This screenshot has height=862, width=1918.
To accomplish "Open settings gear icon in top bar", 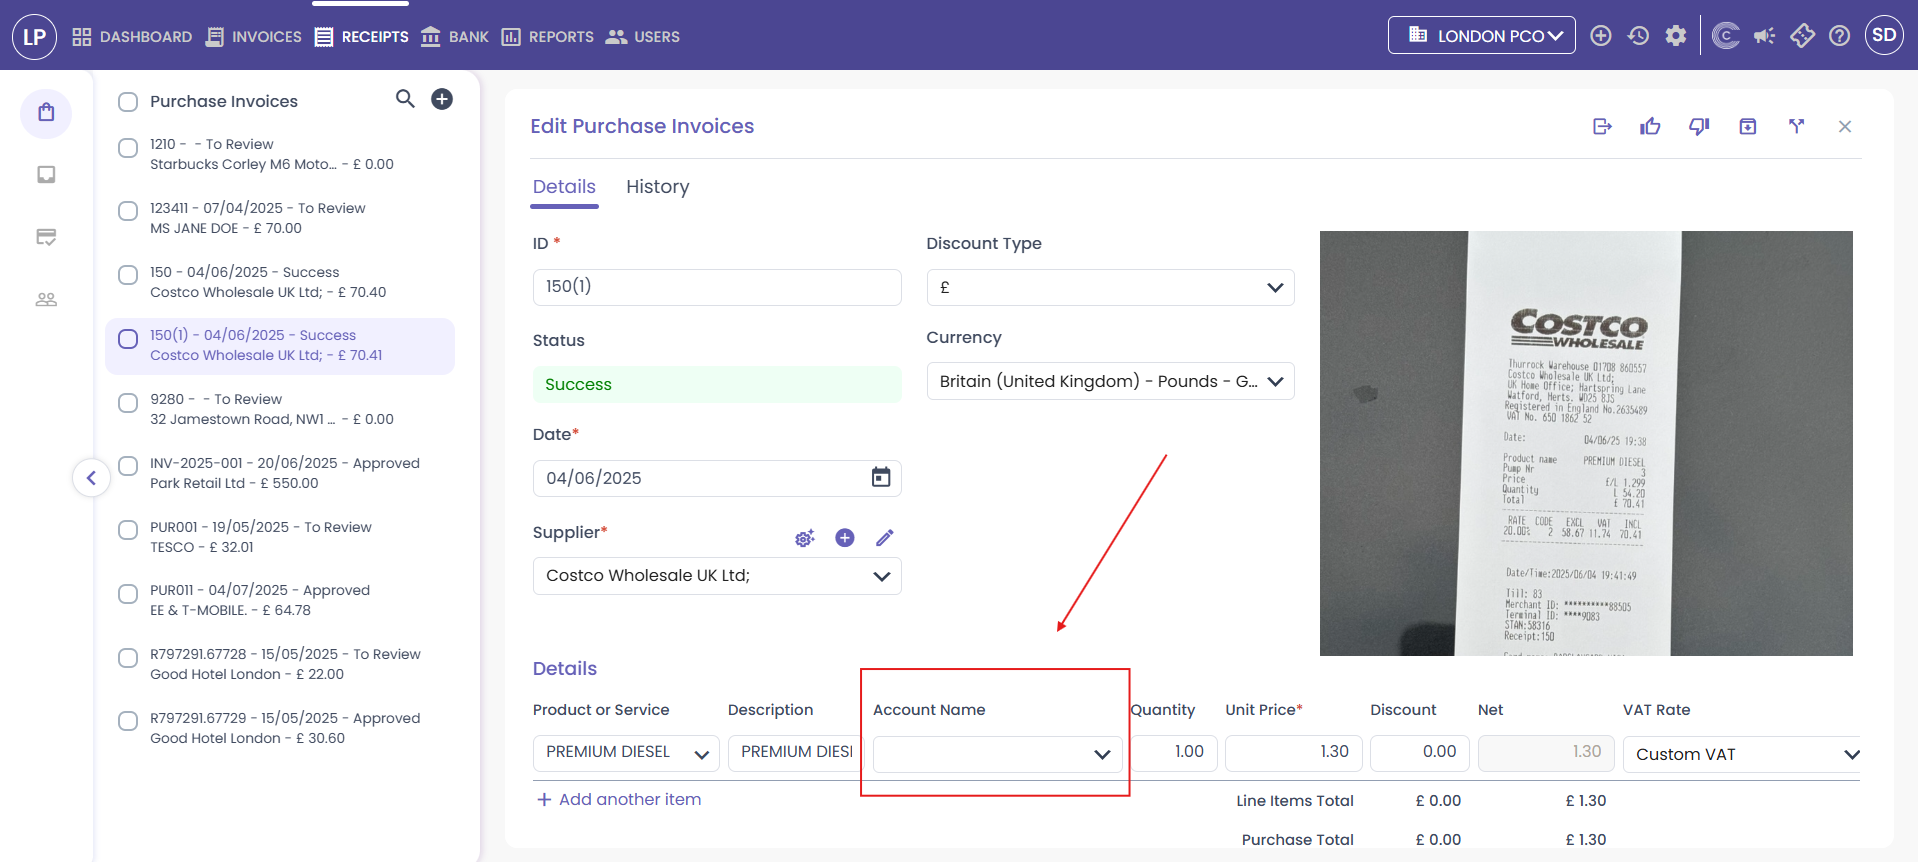I will (x=1676, y=36).
